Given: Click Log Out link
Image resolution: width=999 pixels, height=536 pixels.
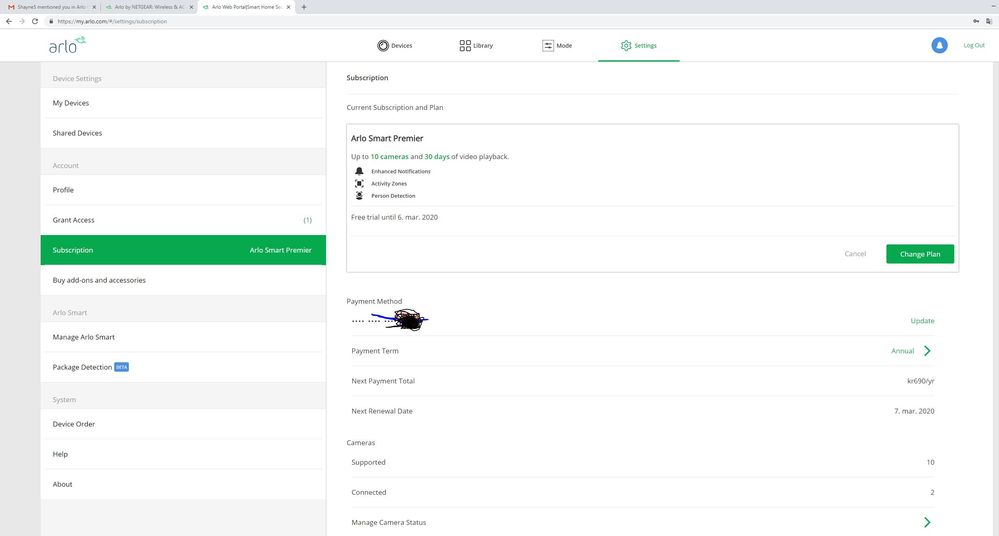Looking at the screenshot, I should coord(974,45).
